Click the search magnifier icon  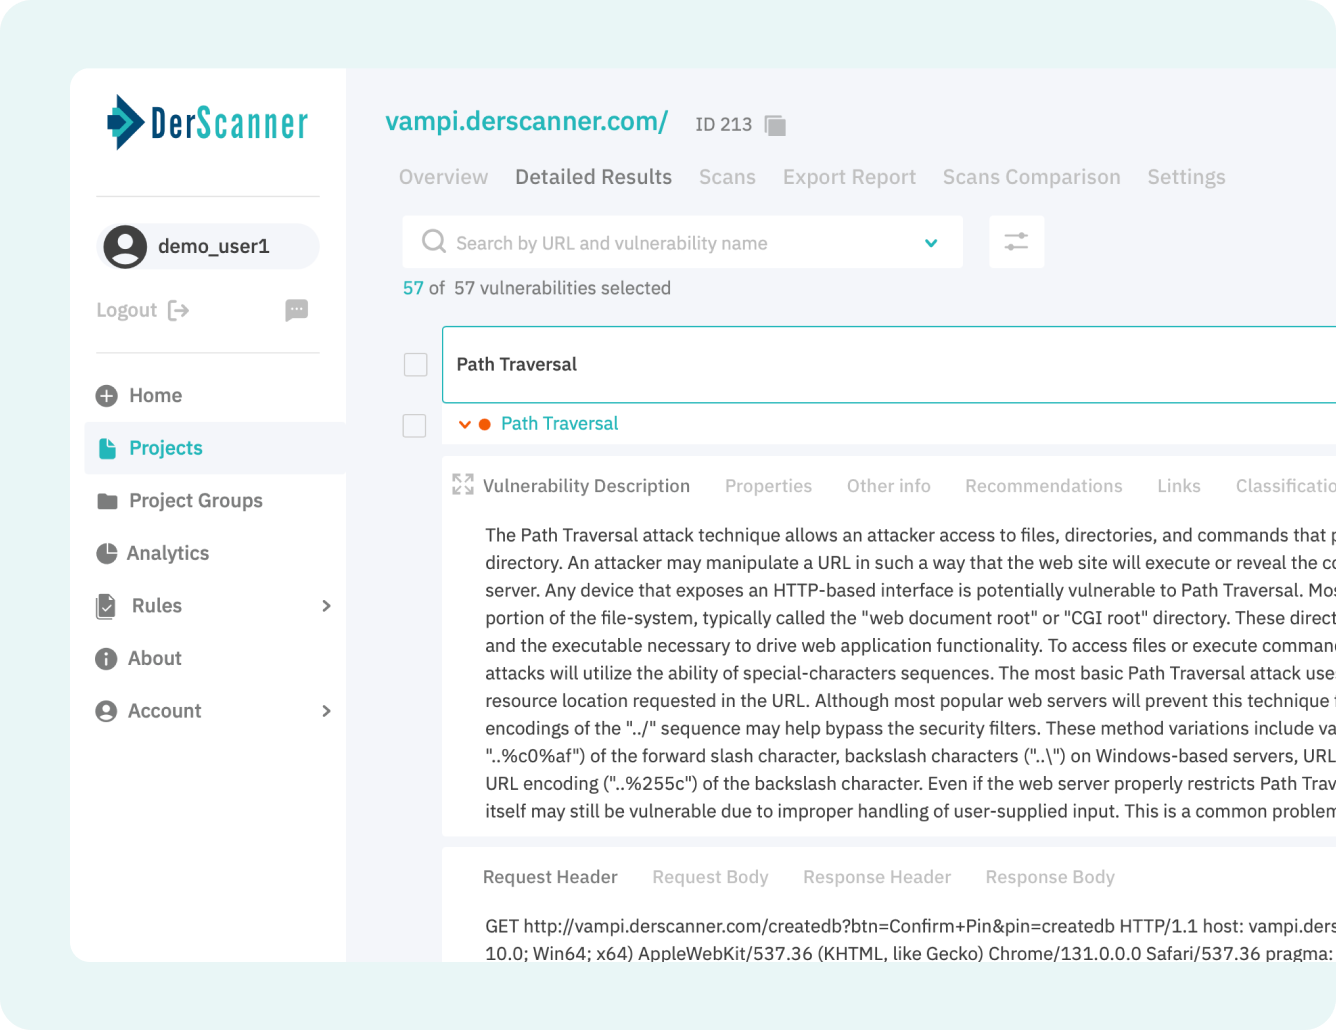pyautogui.click(x=434, y=241)
